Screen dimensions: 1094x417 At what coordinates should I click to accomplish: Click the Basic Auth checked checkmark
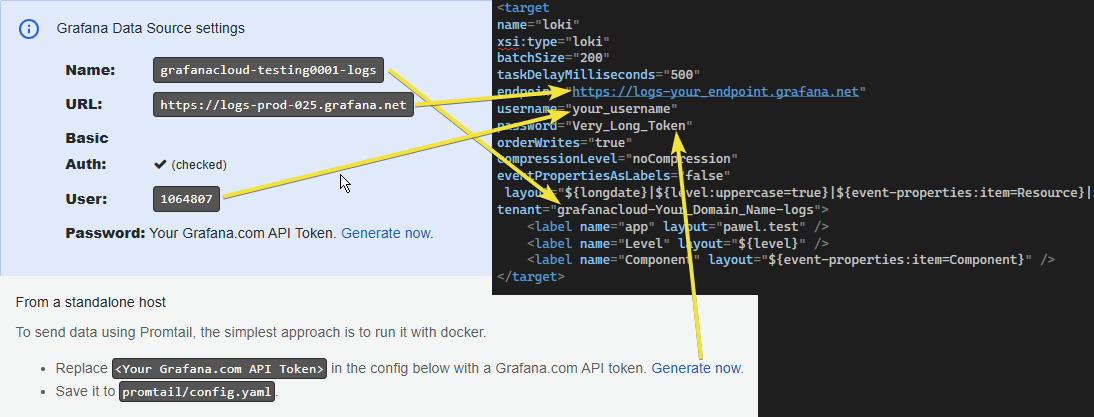pyautogui.click(x=159, y=165)
